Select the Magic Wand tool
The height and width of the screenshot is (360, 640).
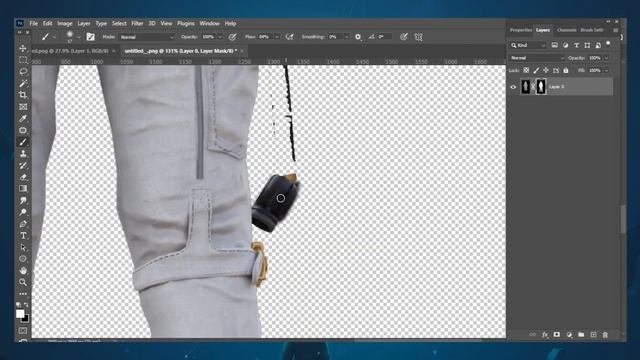tap(23, 83)
